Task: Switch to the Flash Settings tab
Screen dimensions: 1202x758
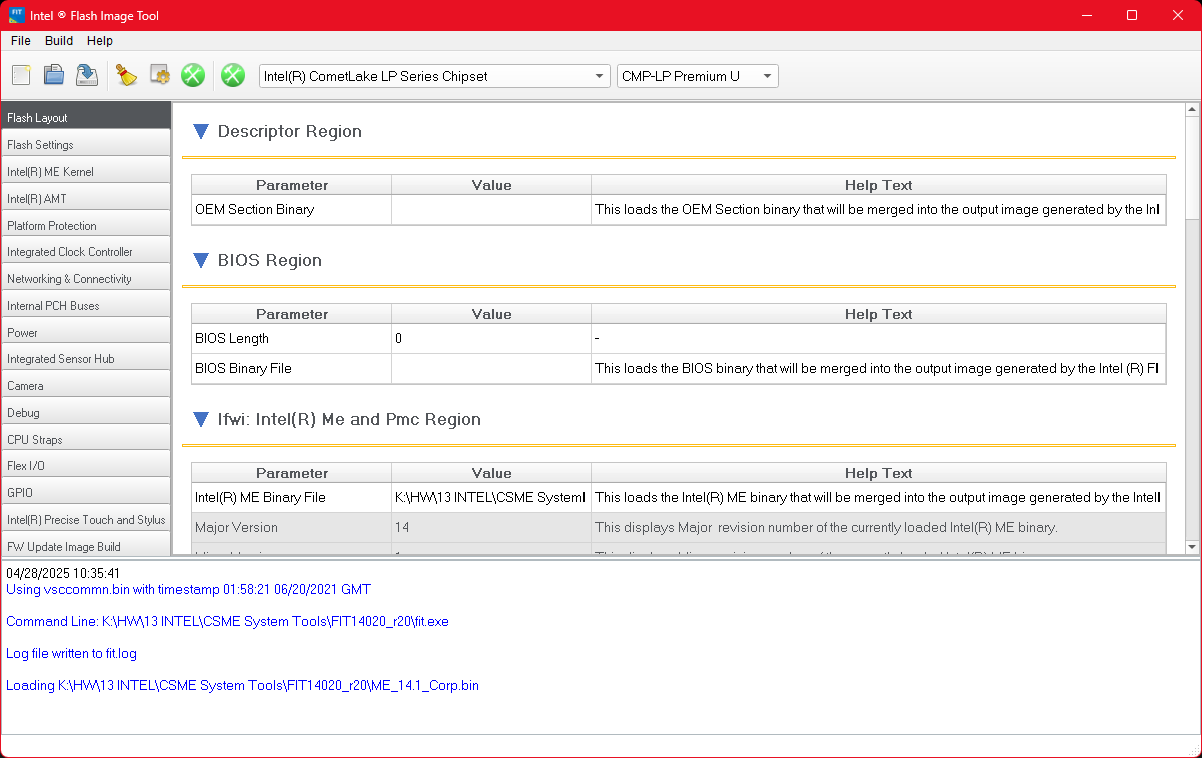Action: pos(86,144)
